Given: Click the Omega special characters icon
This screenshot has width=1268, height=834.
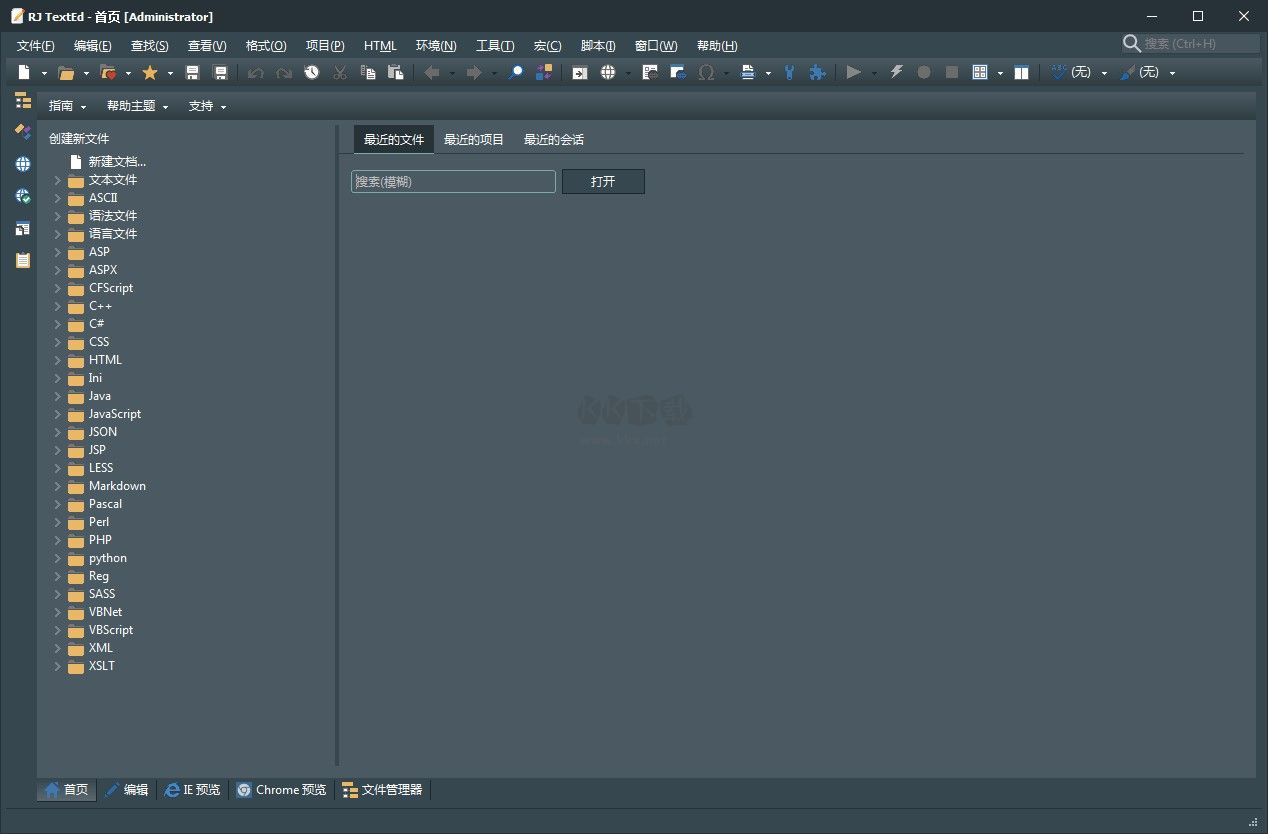Looking at the screenshot, I should [706, 72].
